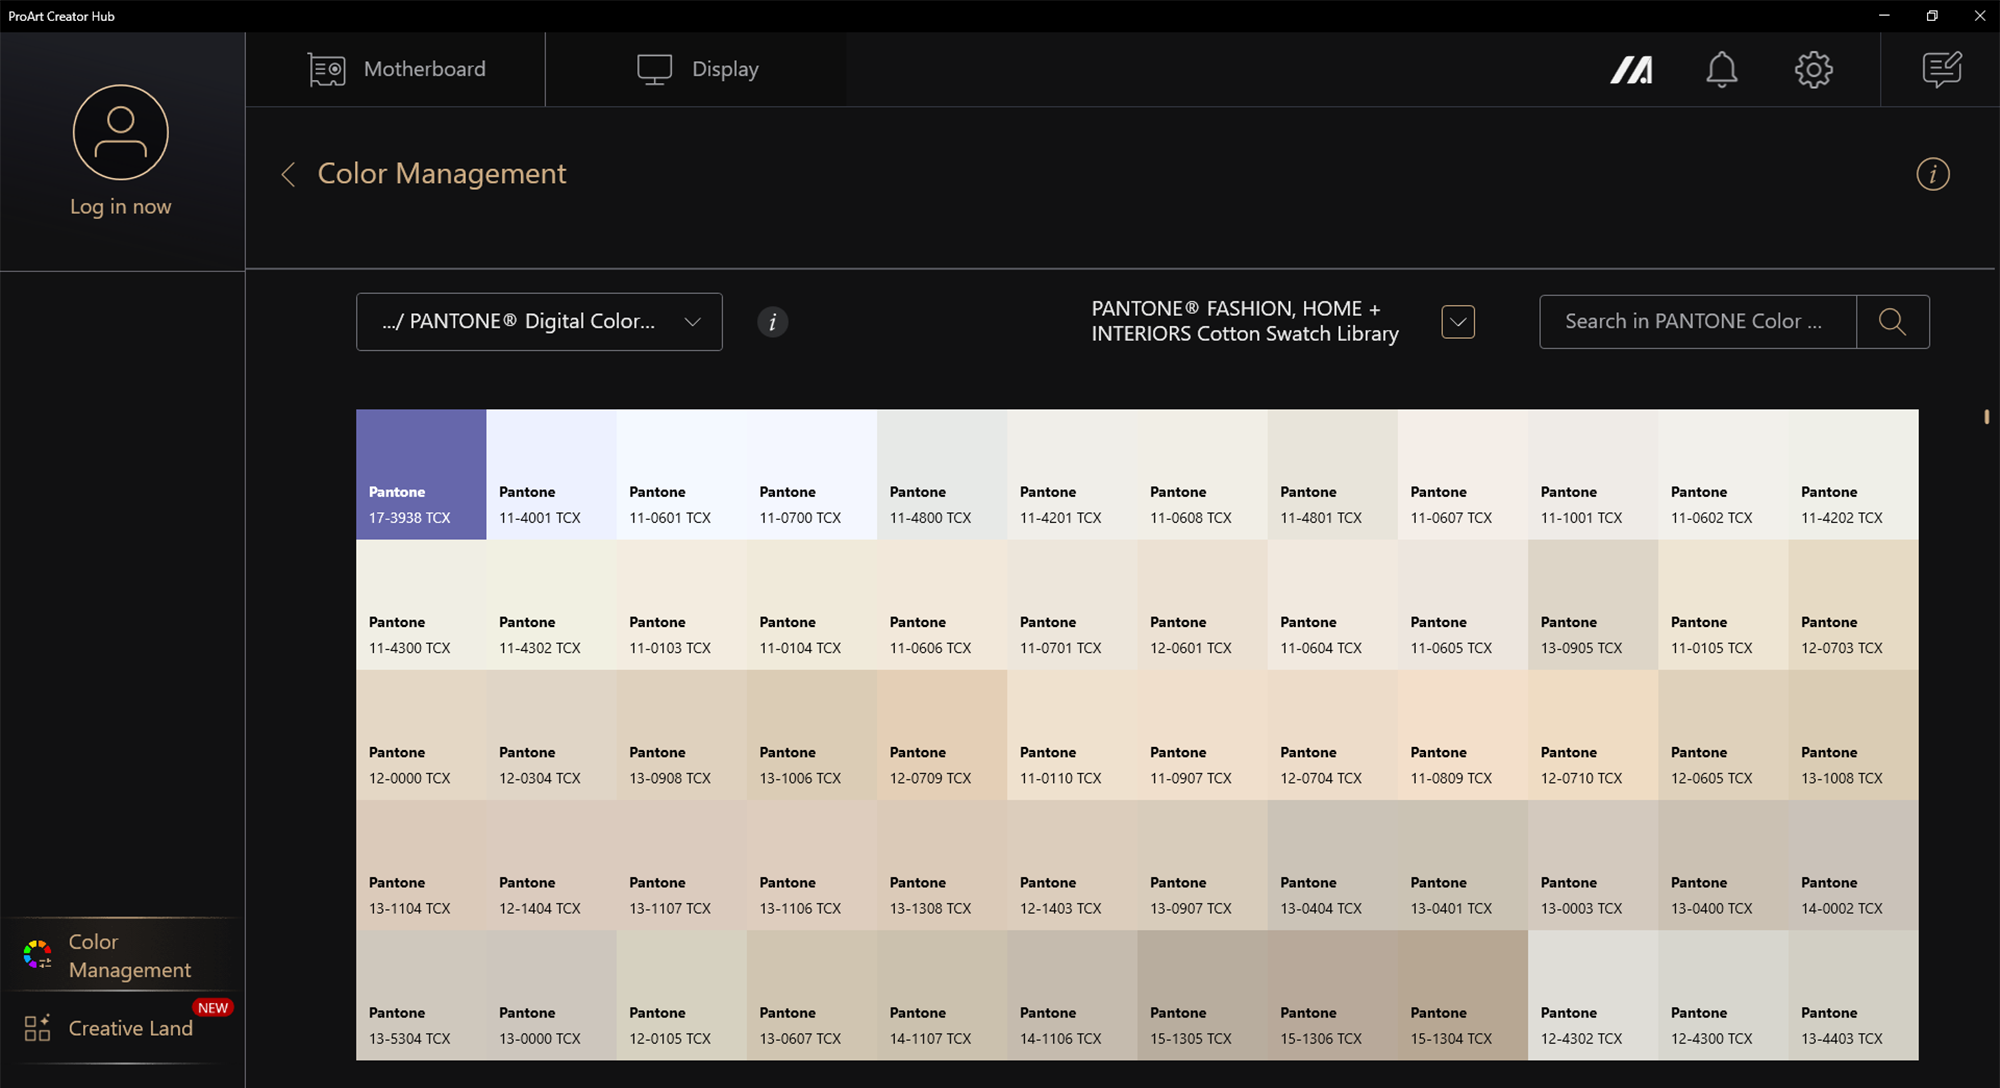Image resolution: width=2000 pixels, height=1088 pixels.
Task: Select the Pantone 17-3938 TCX swatch
Action: (421, 474)
